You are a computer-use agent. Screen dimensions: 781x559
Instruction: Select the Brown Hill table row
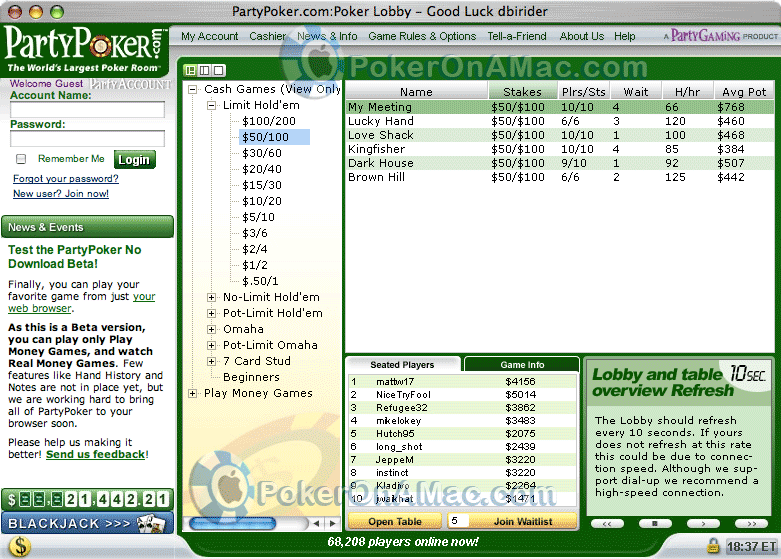(560, 177)
